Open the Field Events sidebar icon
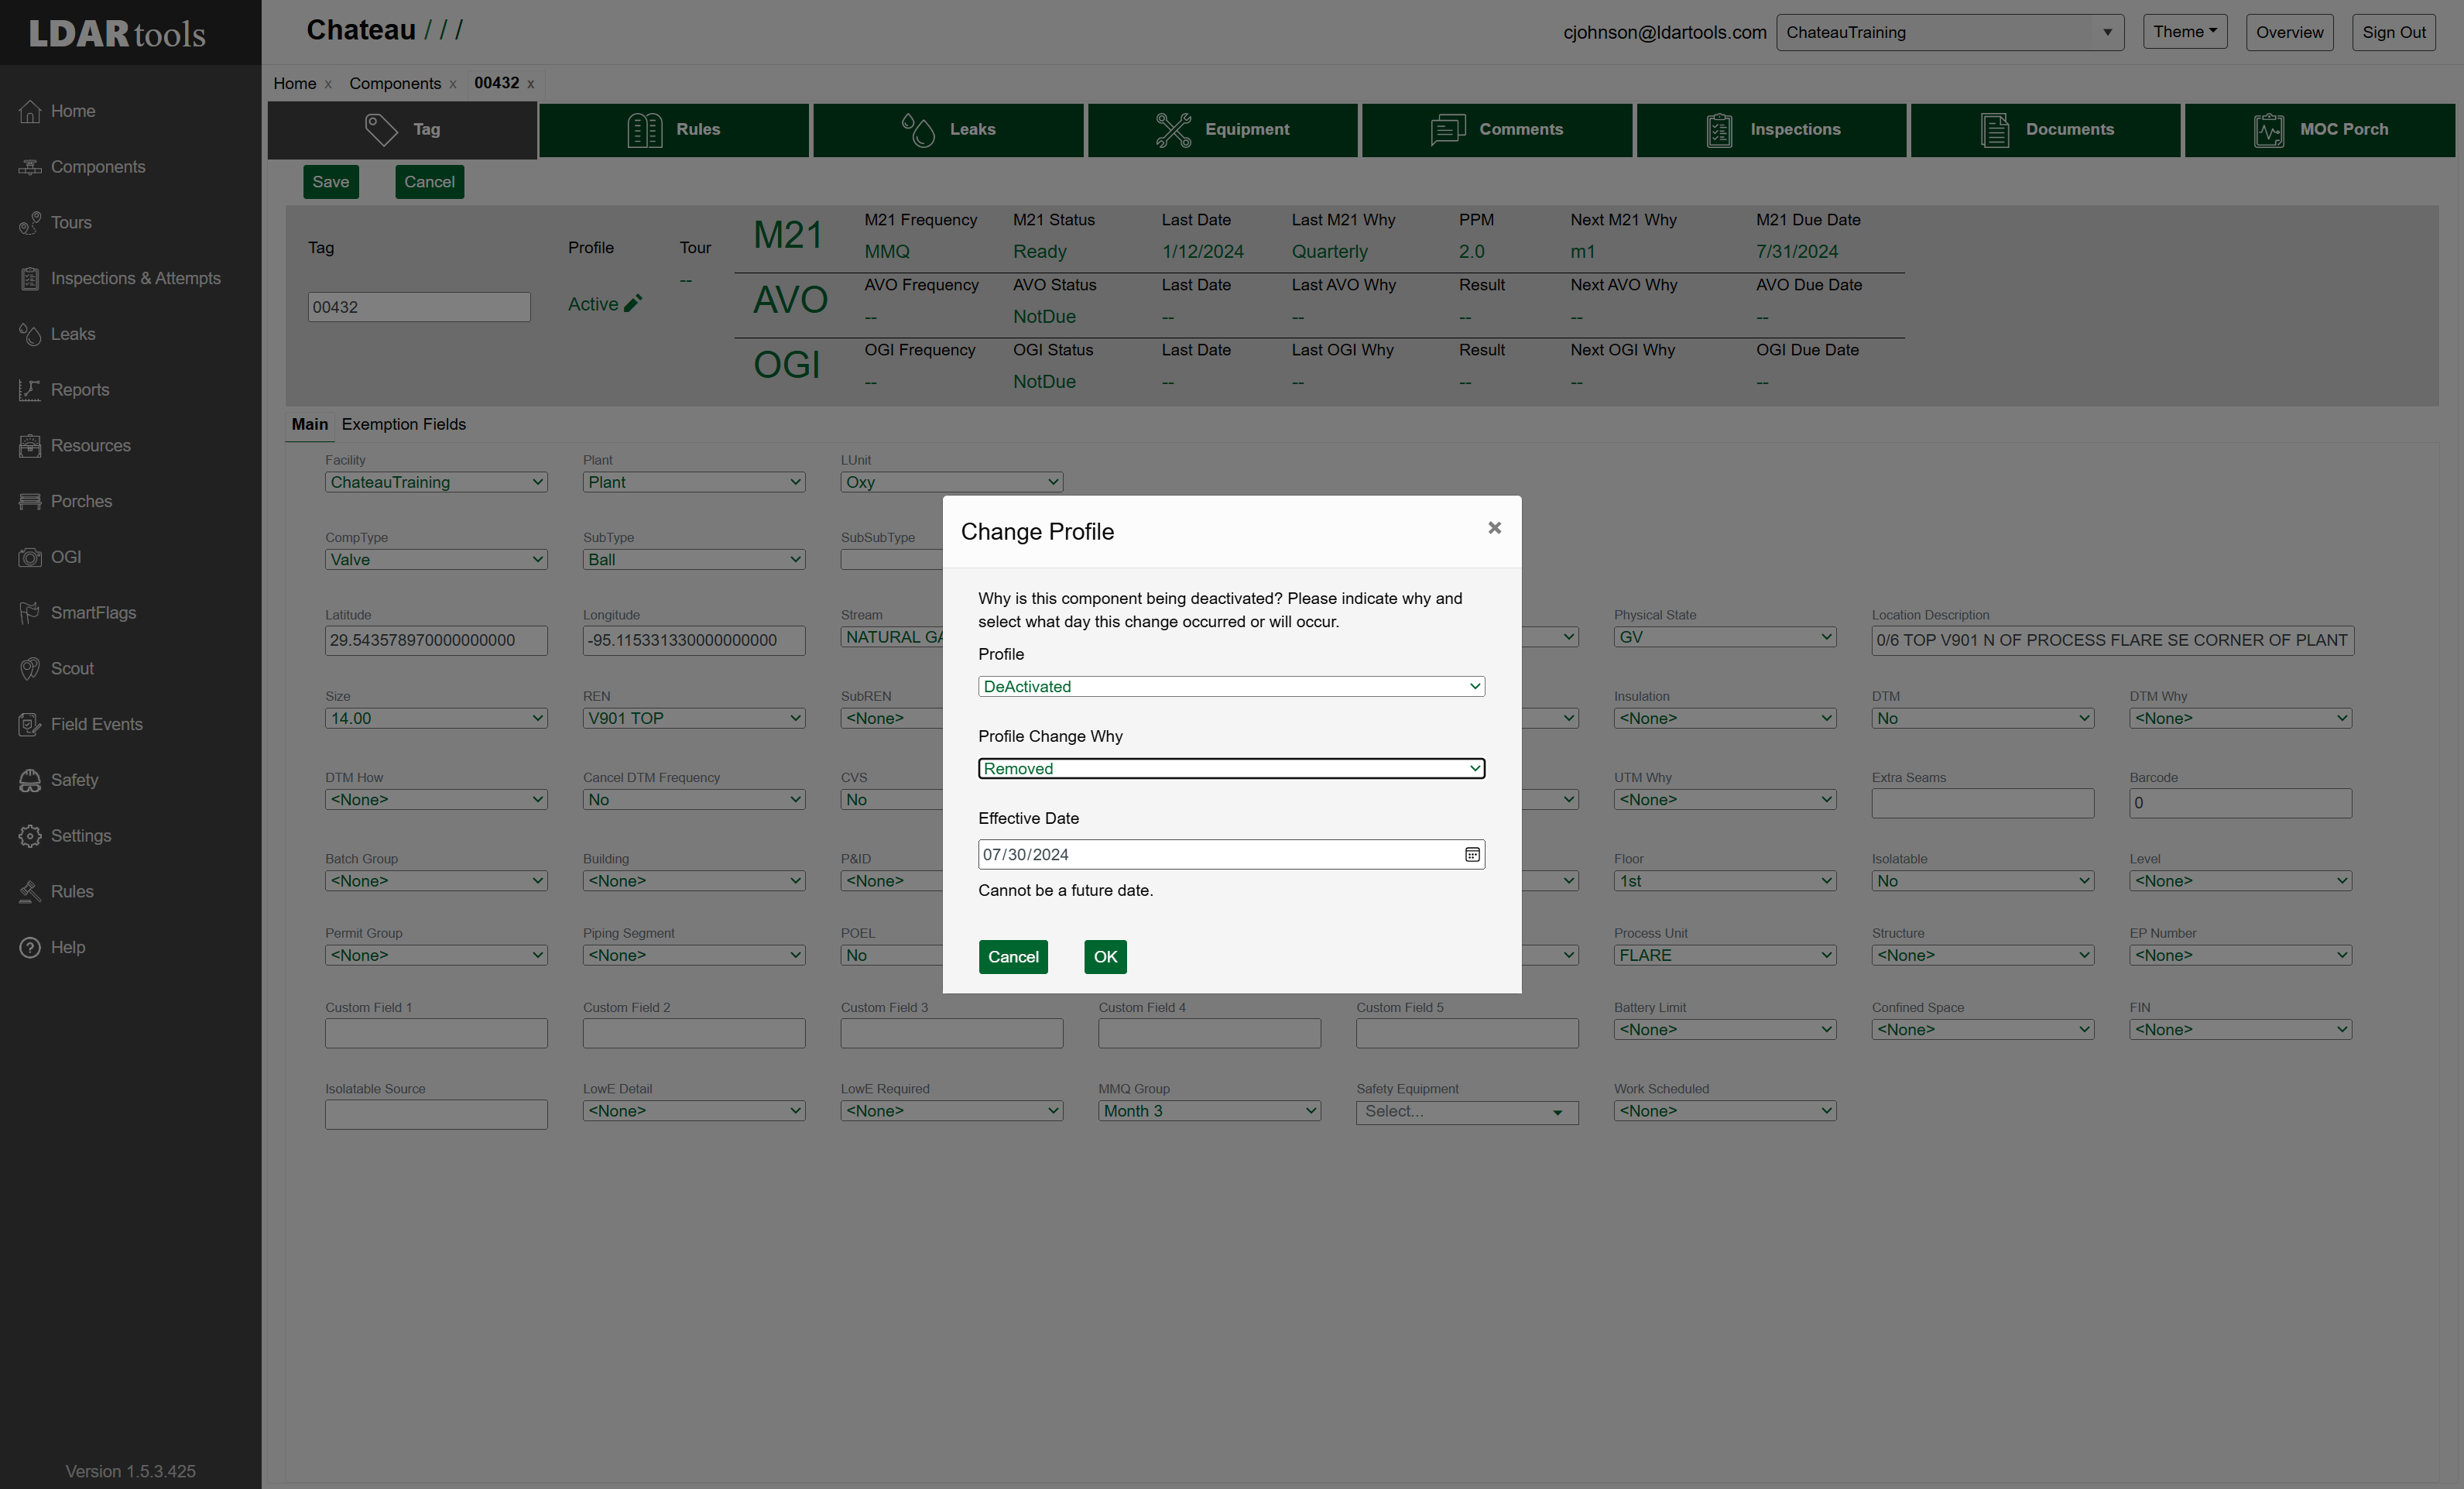2464x1489 pixels. 30,724
